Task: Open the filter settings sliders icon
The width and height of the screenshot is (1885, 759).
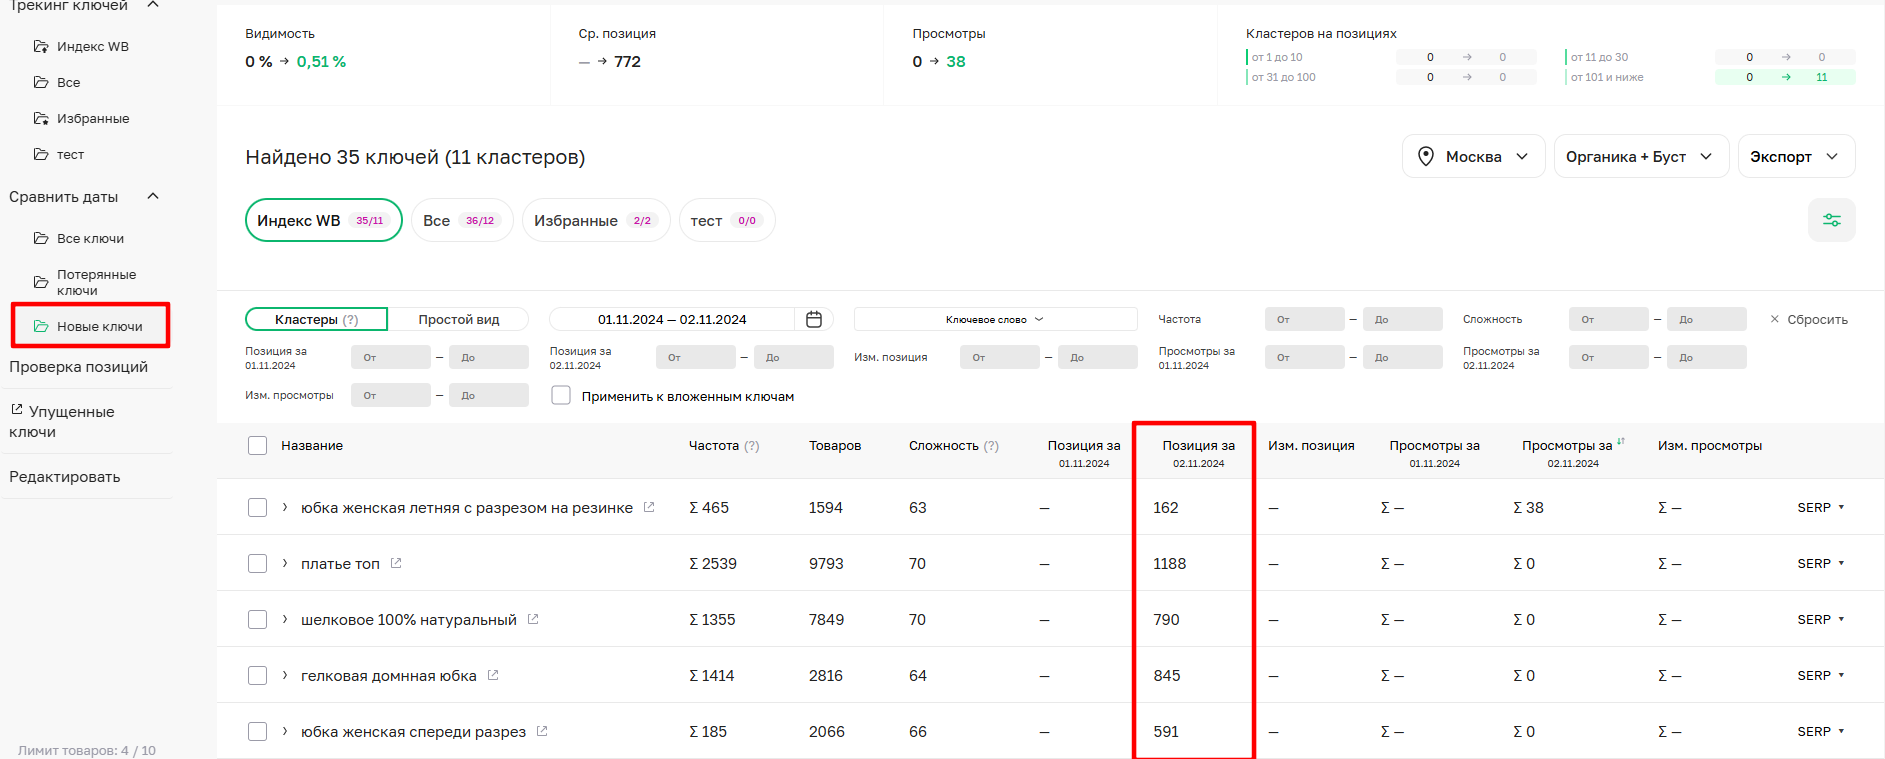Action: [x=1831, y=220]
